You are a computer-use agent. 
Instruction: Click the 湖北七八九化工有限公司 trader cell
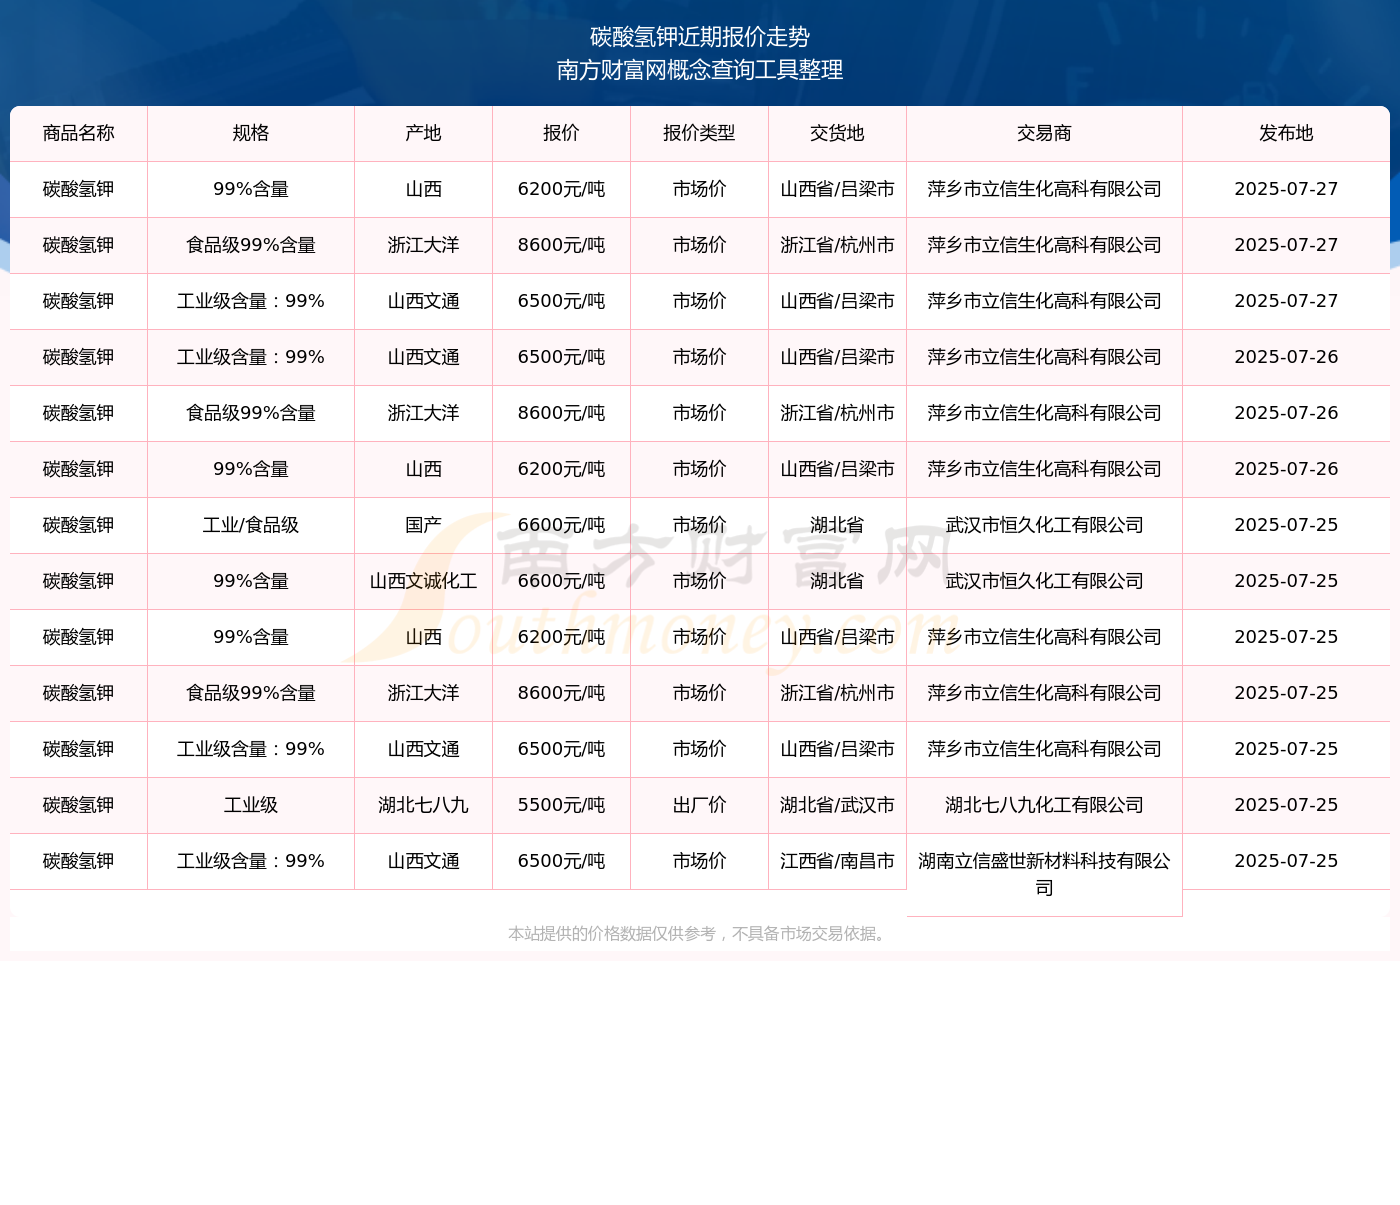(x=1045, y=805)
